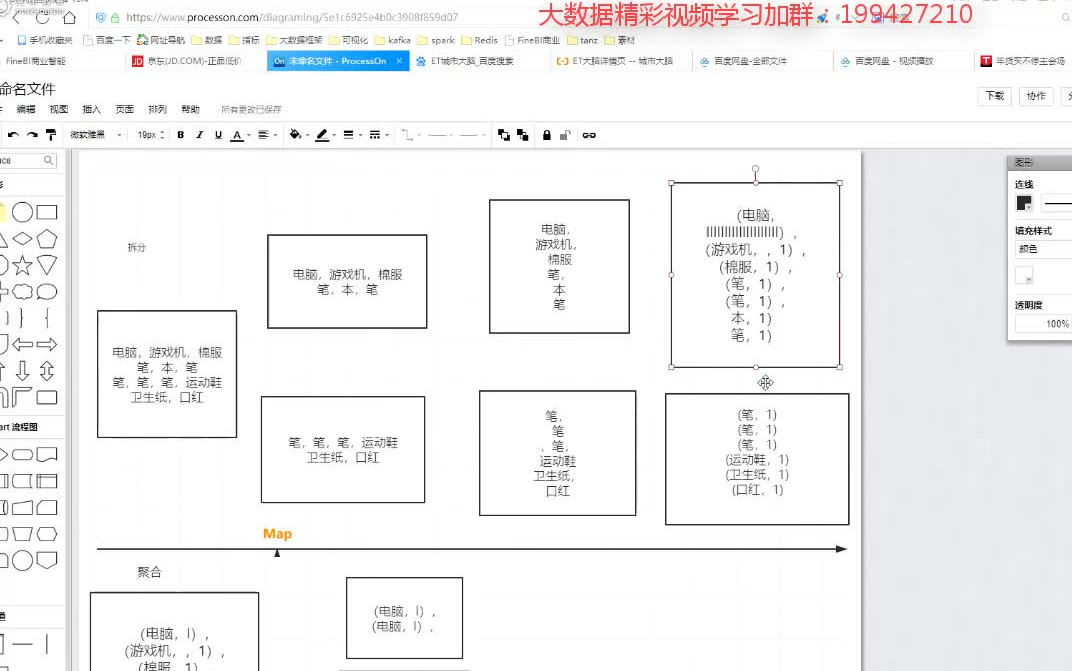Open the line style dropdown
The image size is (1072, 671).
pyautogui.click(x=350, y=135)
